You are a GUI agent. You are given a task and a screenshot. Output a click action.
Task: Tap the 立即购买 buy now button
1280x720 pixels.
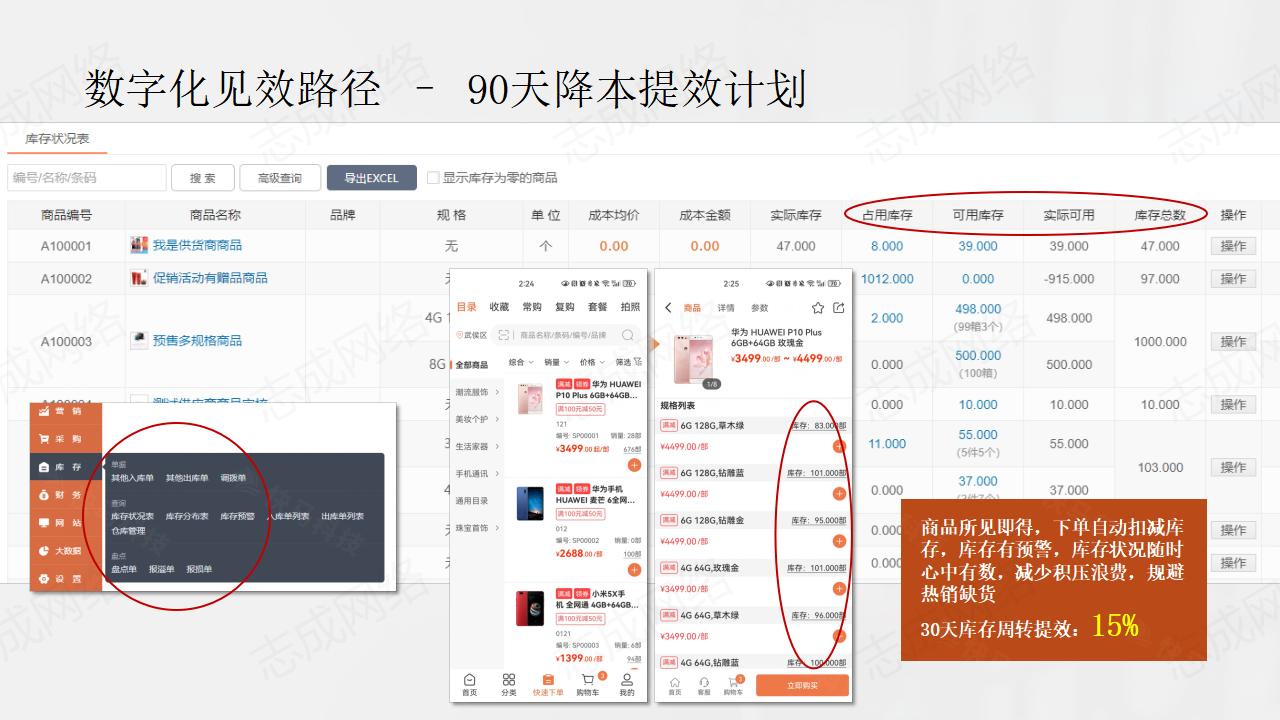(802, 685)
